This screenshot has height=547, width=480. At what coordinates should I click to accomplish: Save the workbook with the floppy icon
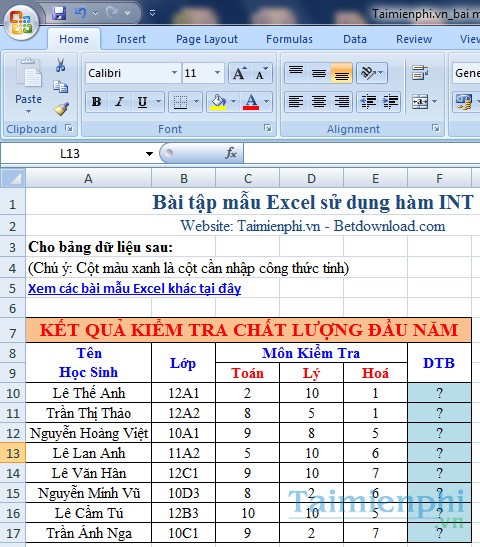coord(59,13)
